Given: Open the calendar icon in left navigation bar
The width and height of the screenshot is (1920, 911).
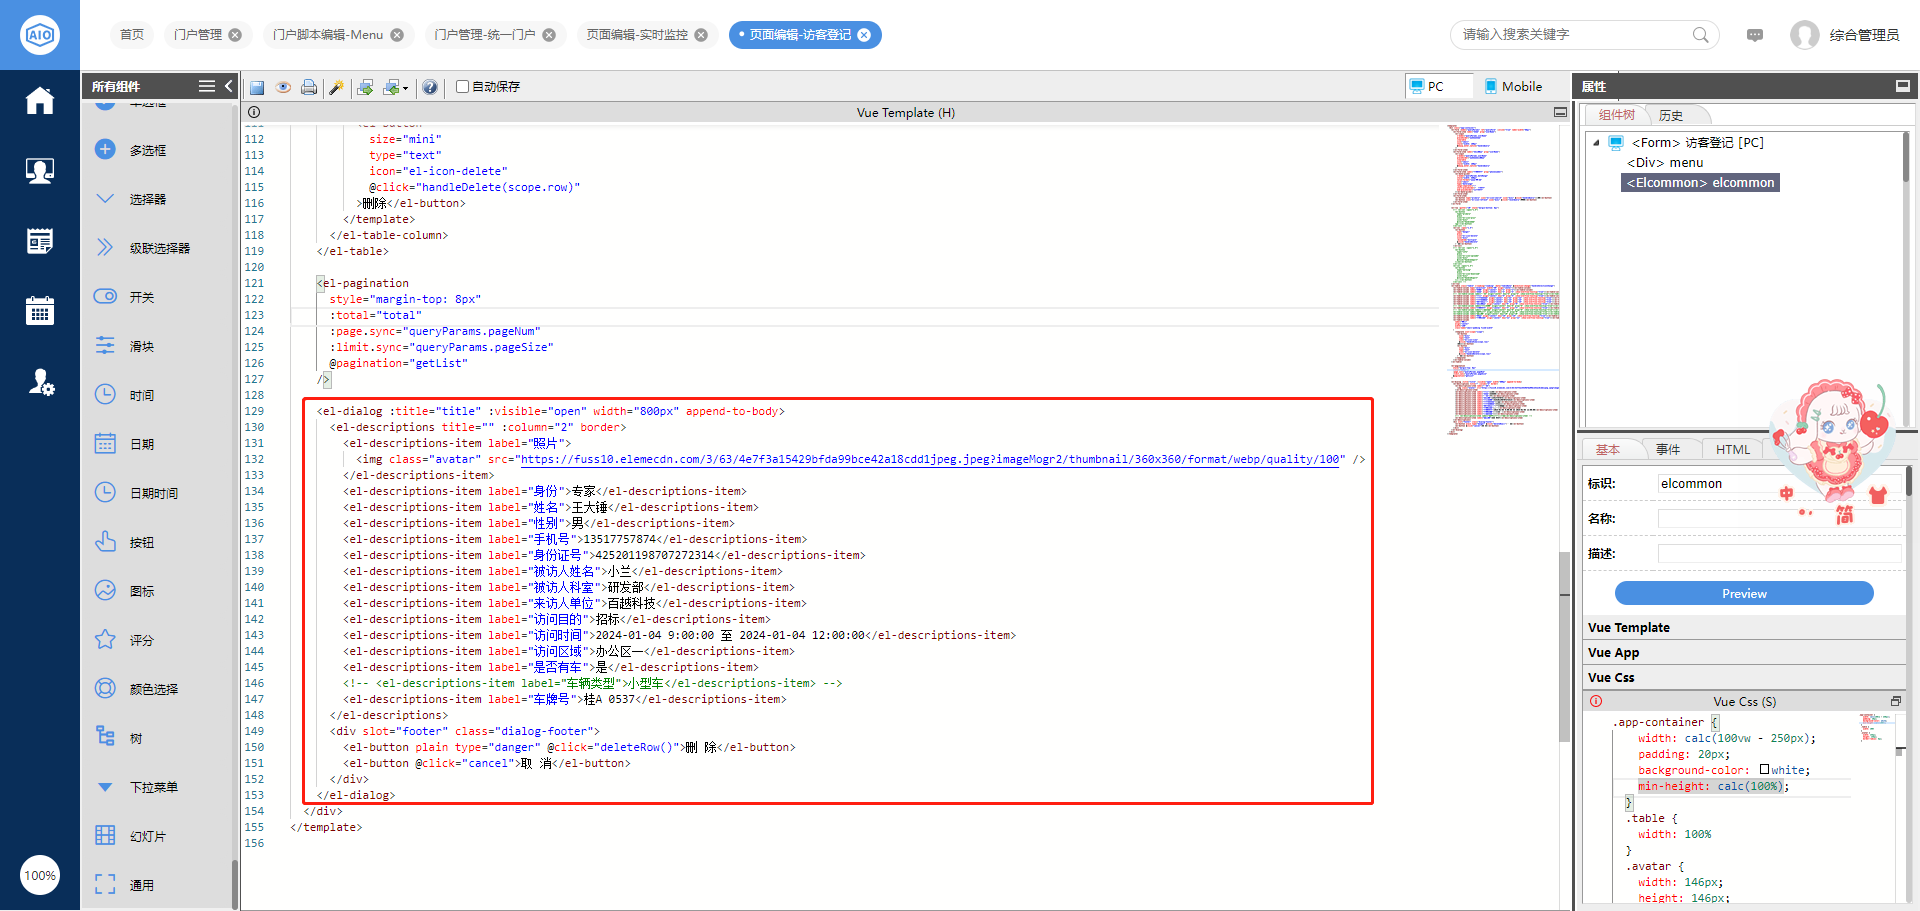Looking at the screenshot, I should point(40,311).
